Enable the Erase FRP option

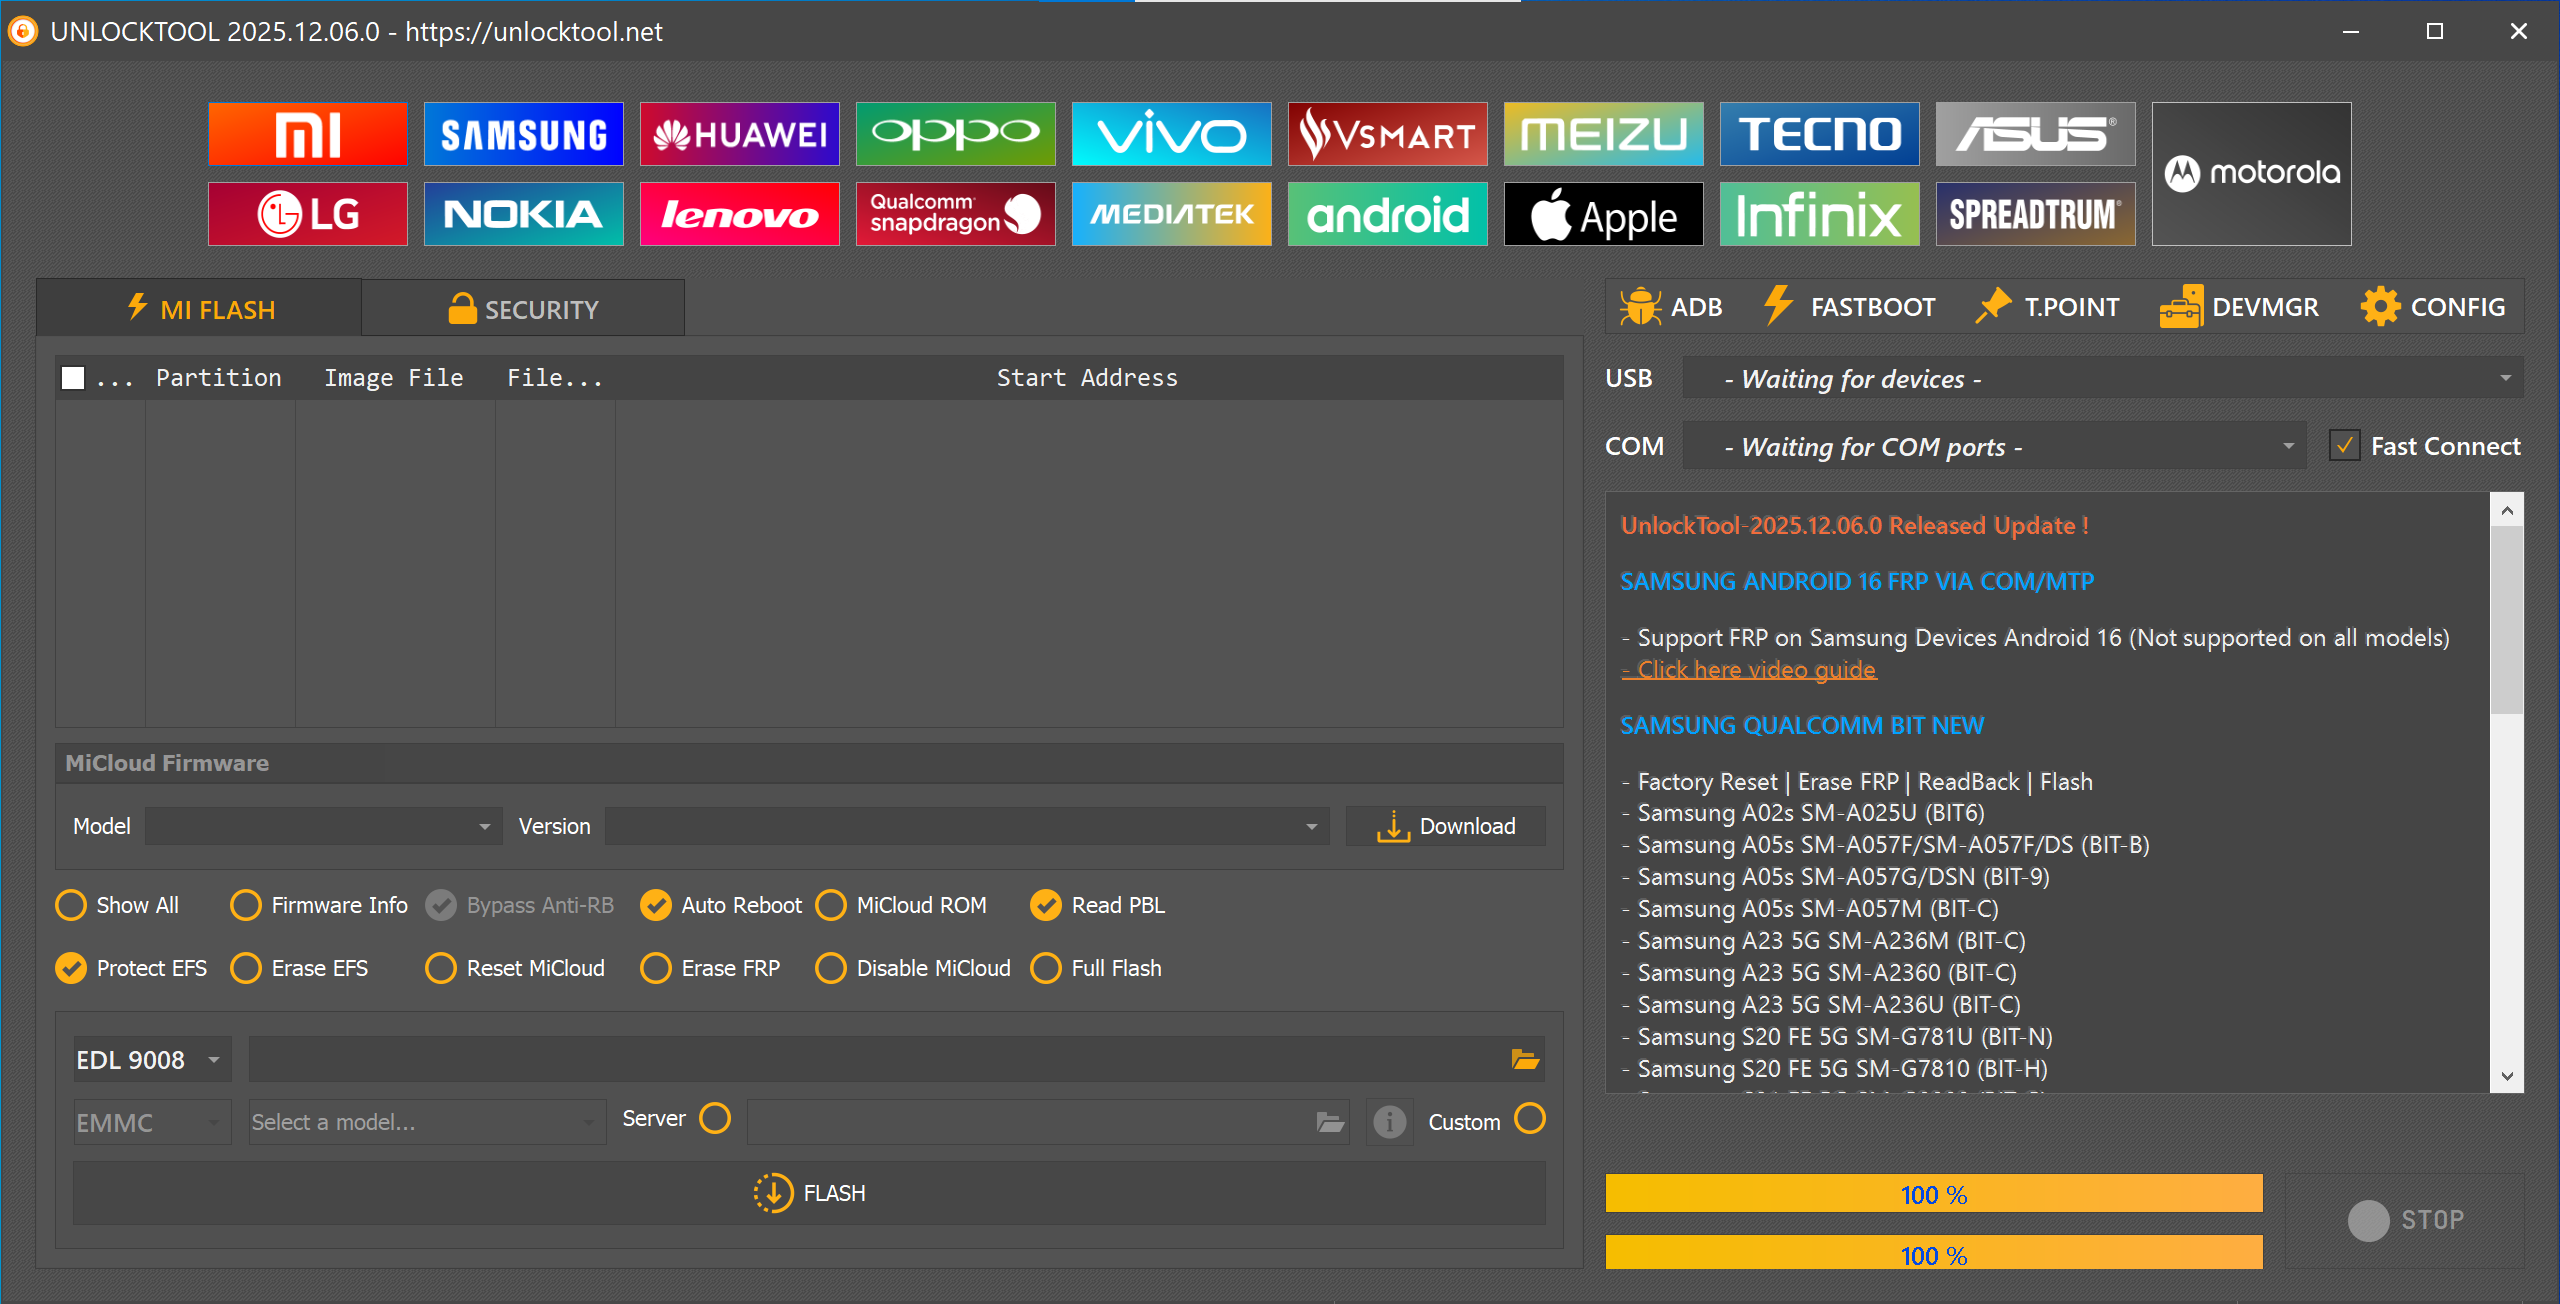click(x=656, y=968)
